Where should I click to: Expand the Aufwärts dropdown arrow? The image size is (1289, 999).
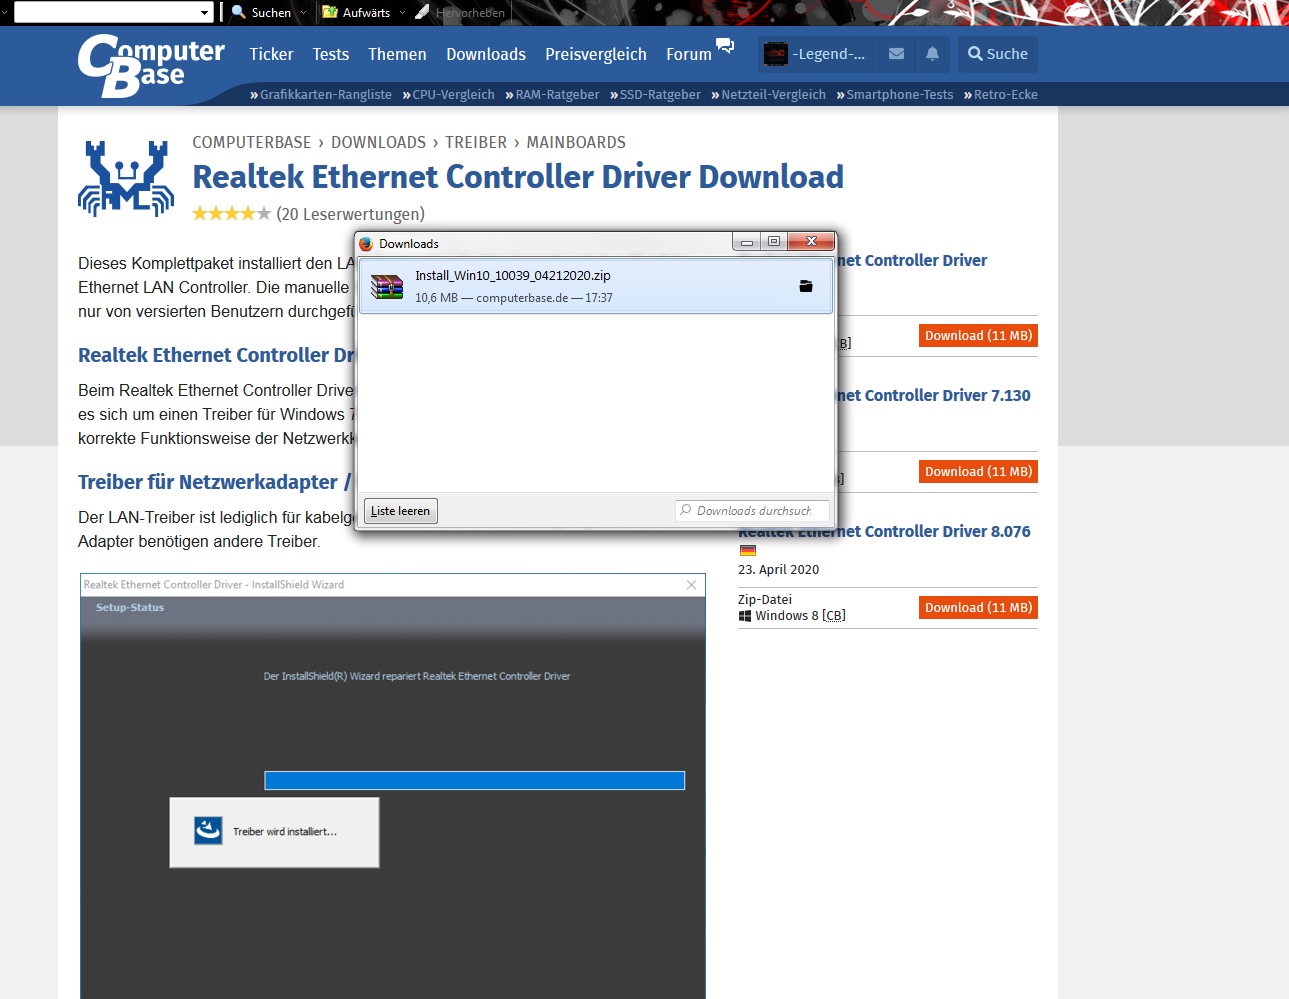coord(402,13)
